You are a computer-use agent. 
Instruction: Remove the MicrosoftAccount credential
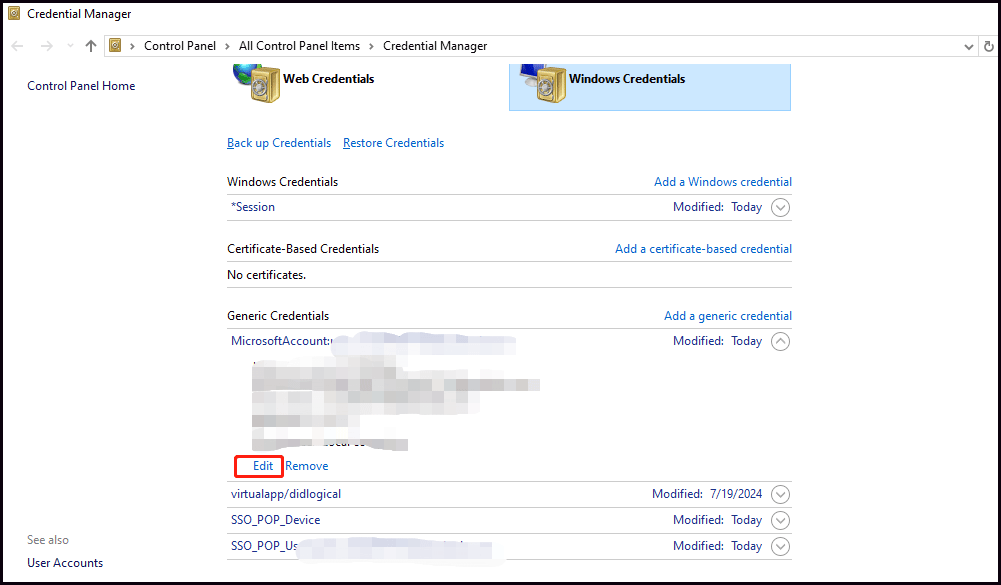(306, 466)
